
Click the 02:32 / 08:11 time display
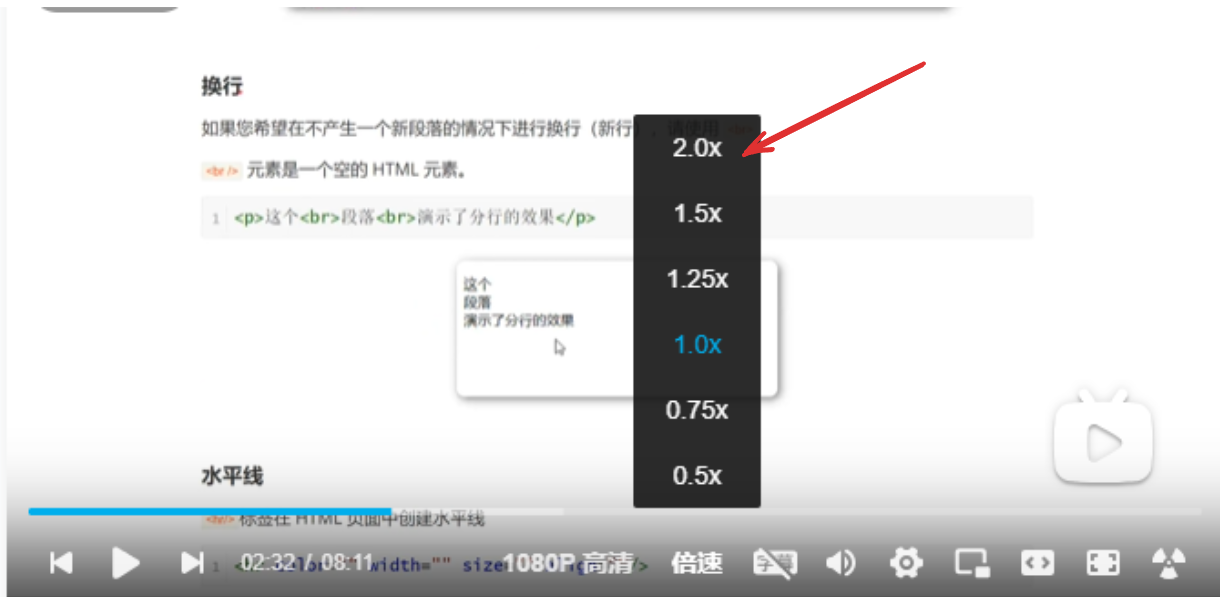[x=307, y=563]
